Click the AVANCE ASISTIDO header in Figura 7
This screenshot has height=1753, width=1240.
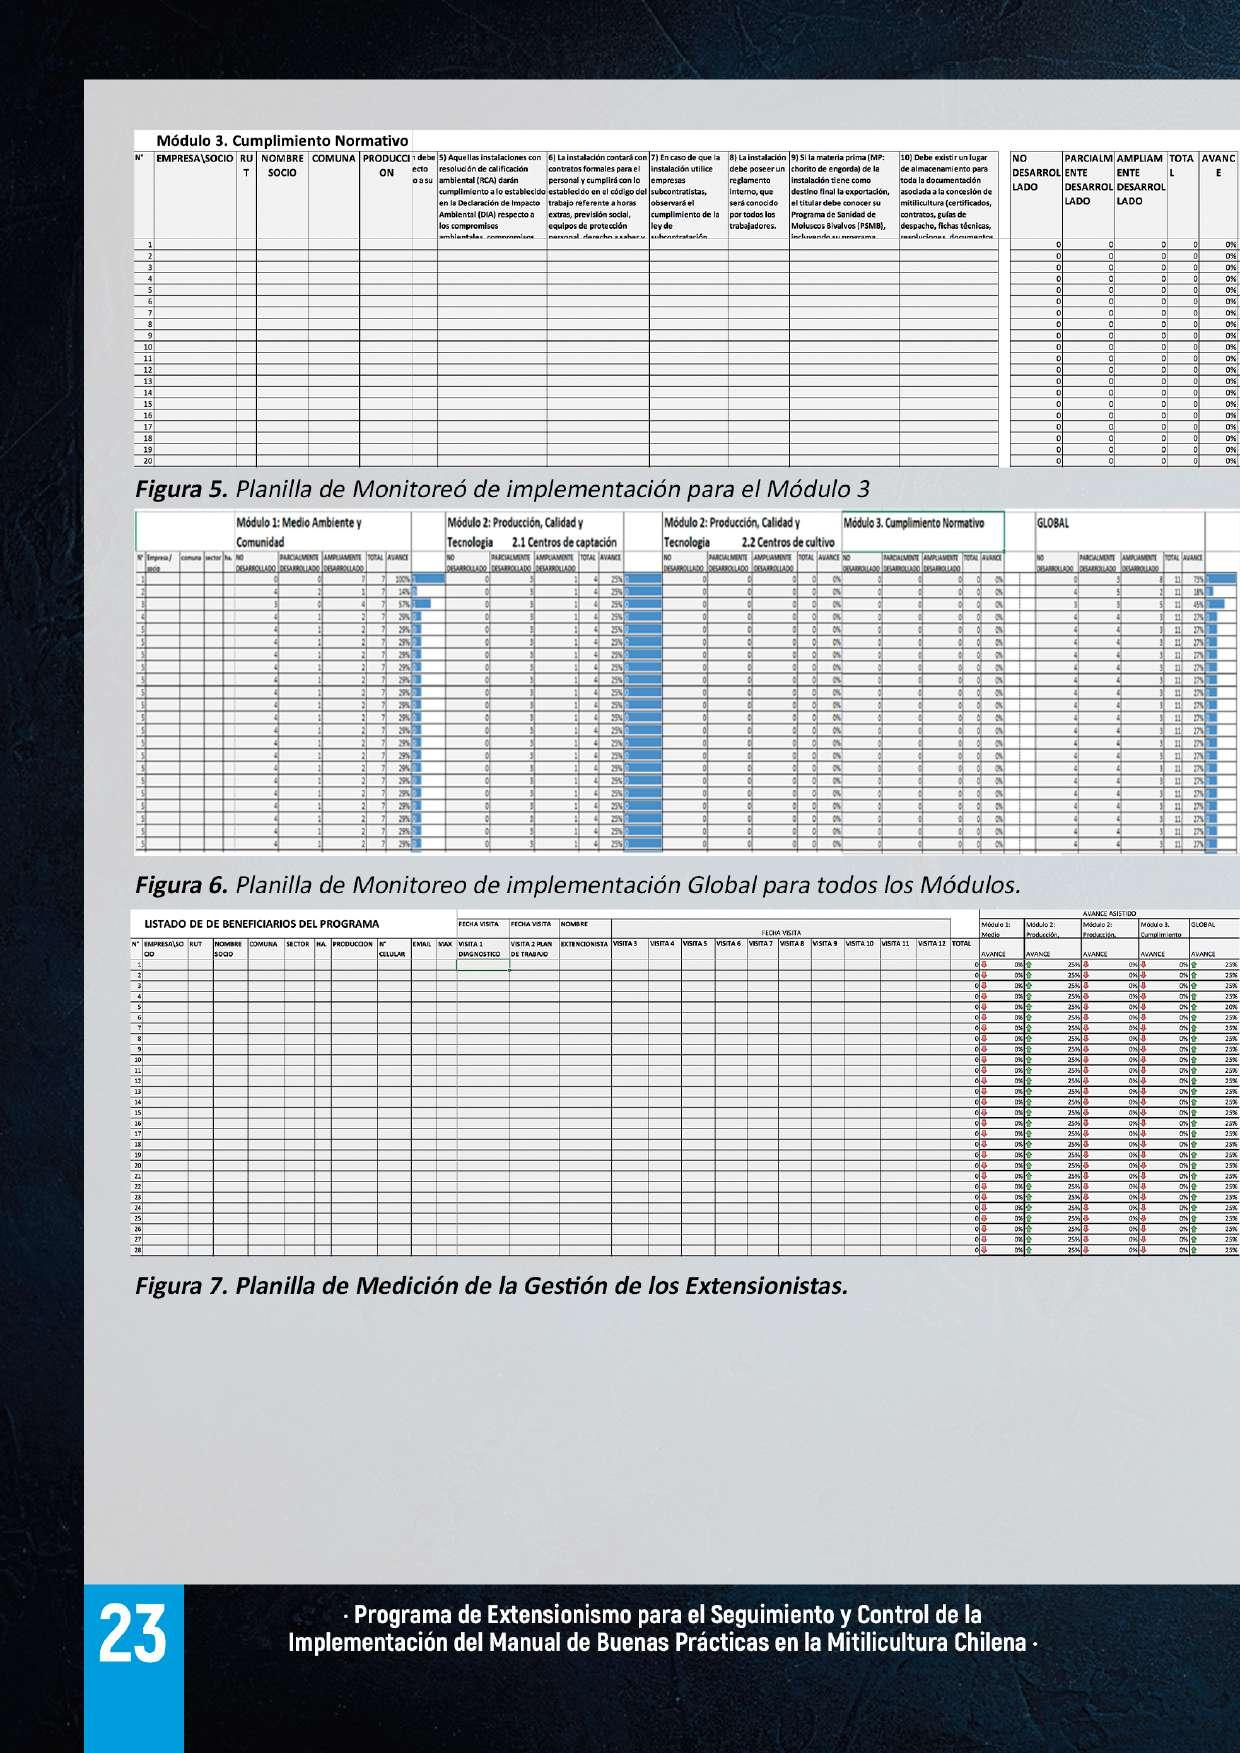[1109, 914]
